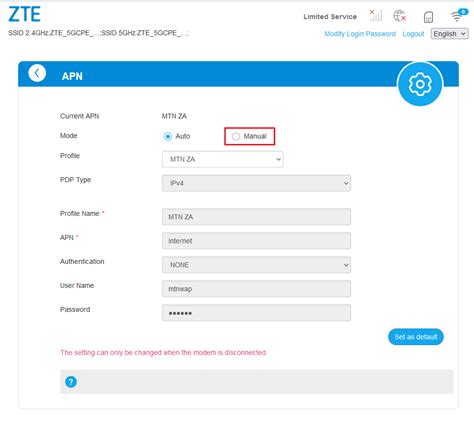Click the Wi-Fi connected devices icon

[x=459, y=15]
